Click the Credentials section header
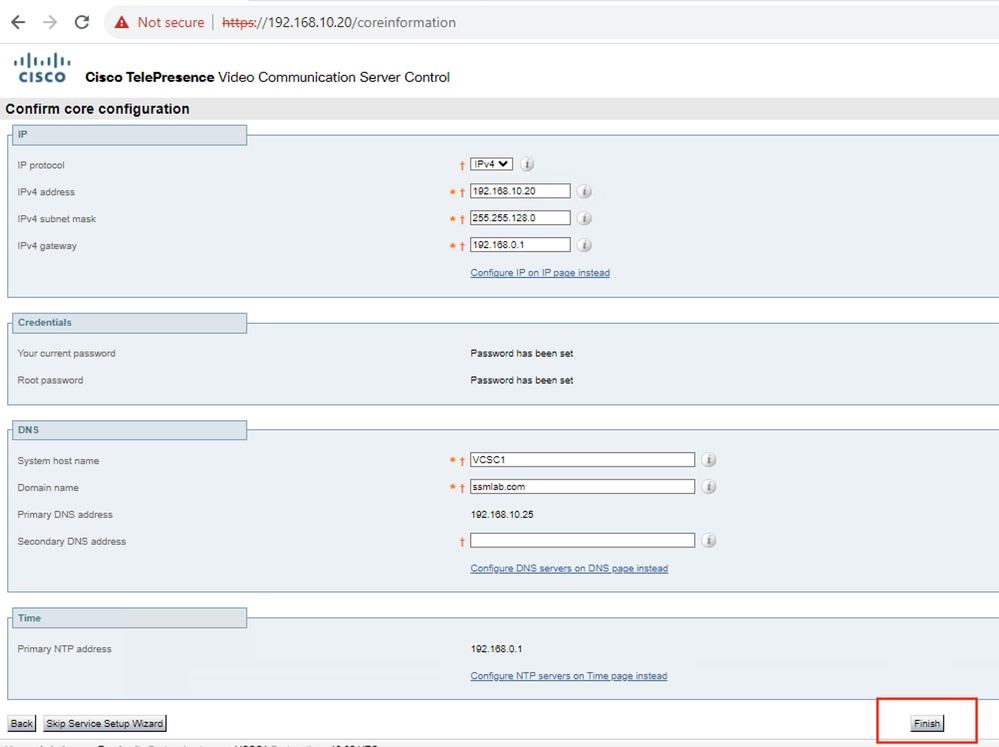 129,323
